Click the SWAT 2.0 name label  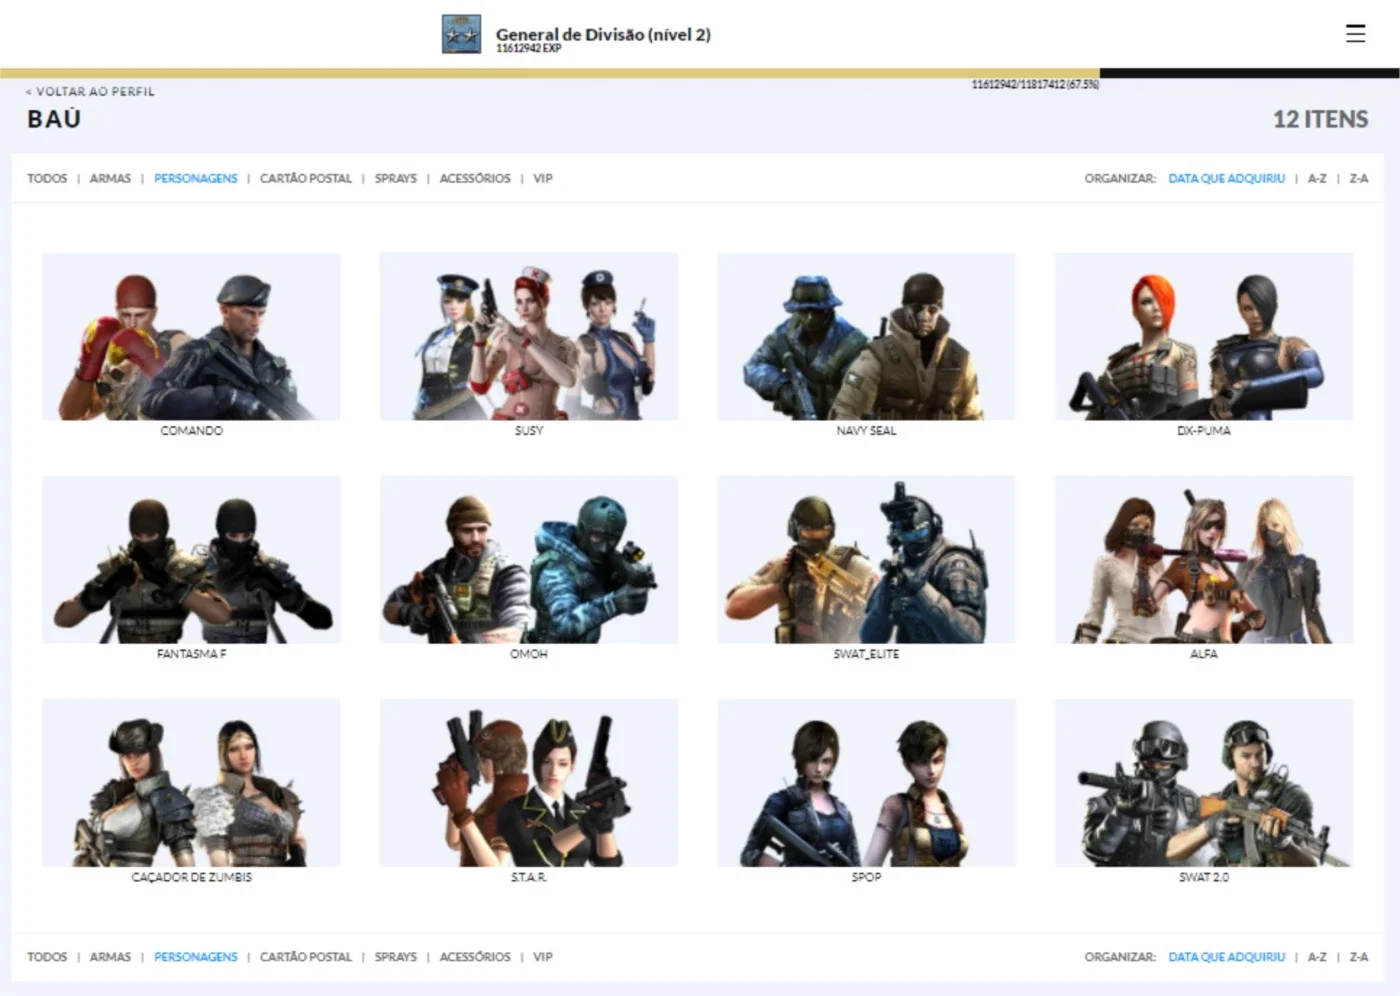pyautogui.click(x=1204, y=876)
